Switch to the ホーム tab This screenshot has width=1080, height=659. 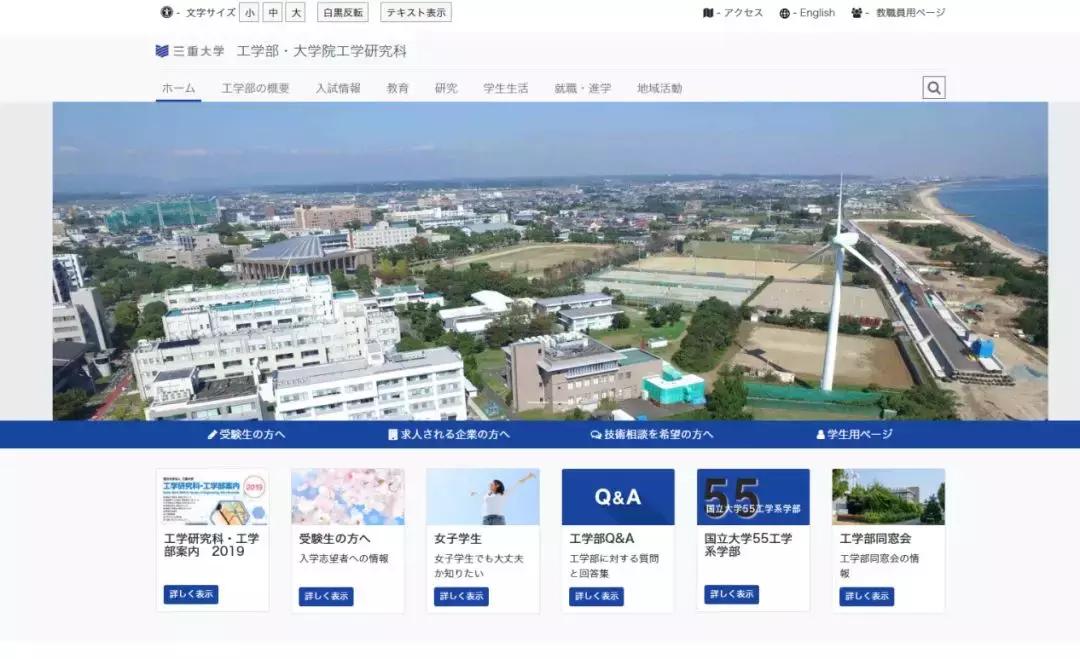coord(176,88)
